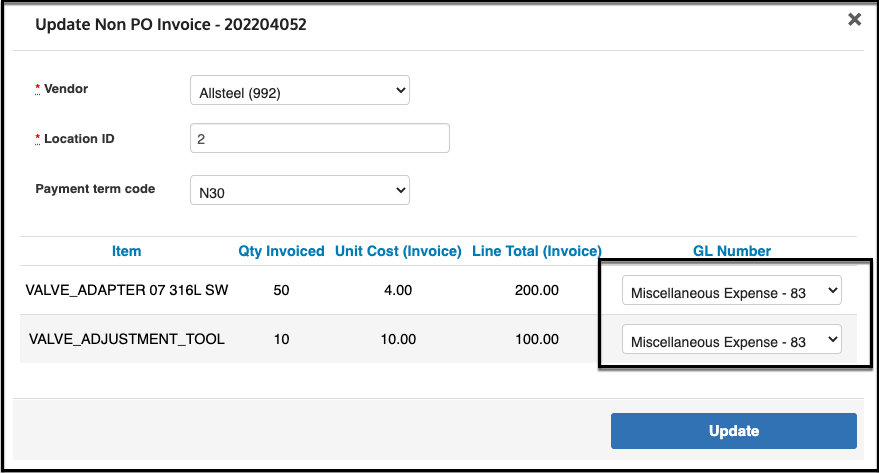Close the Update Non PO Invoice dialog
This screenshot has height=473, width=879.
854,20
